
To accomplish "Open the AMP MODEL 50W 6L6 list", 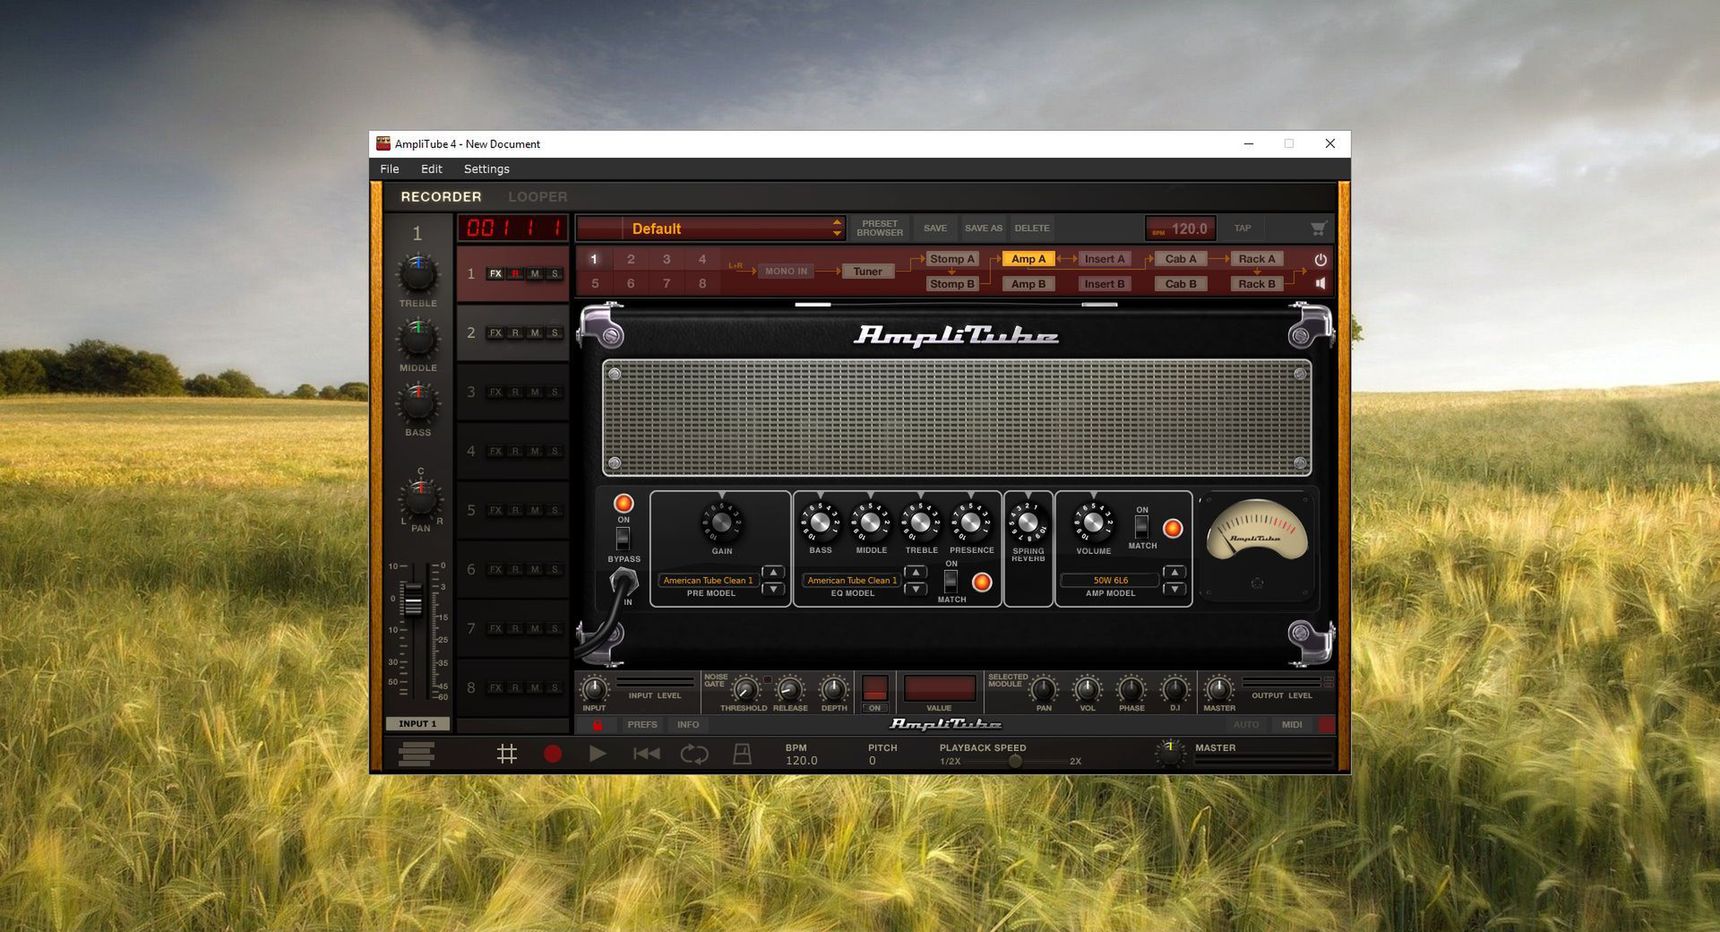I will point(1110,580).
